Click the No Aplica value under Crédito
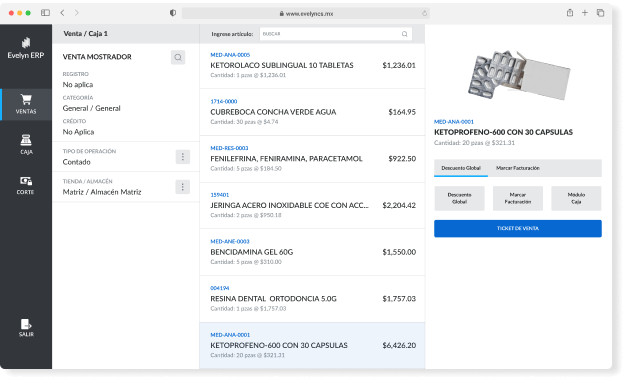This screenshot has height=381, width=626. [x=78, y=132]
